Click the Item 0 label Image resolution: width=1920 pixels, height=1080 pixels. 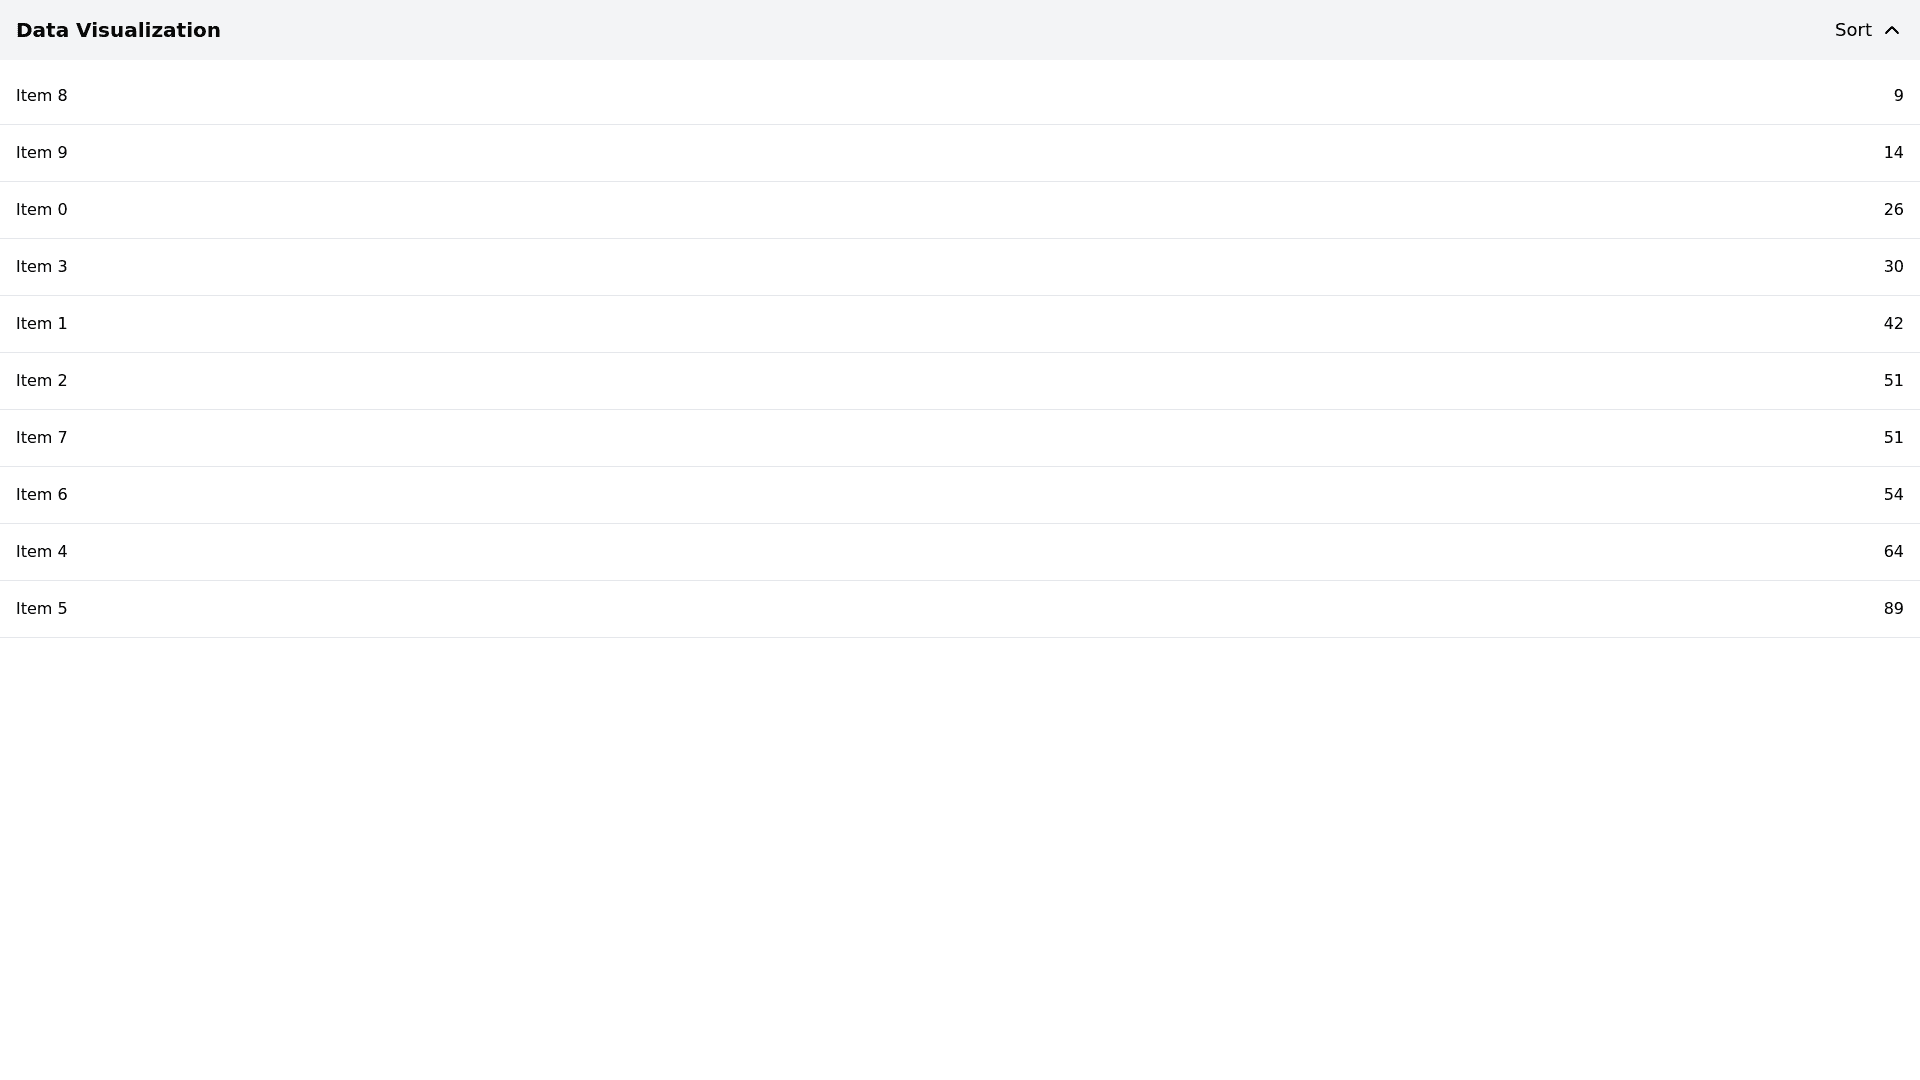click(42, 210)
